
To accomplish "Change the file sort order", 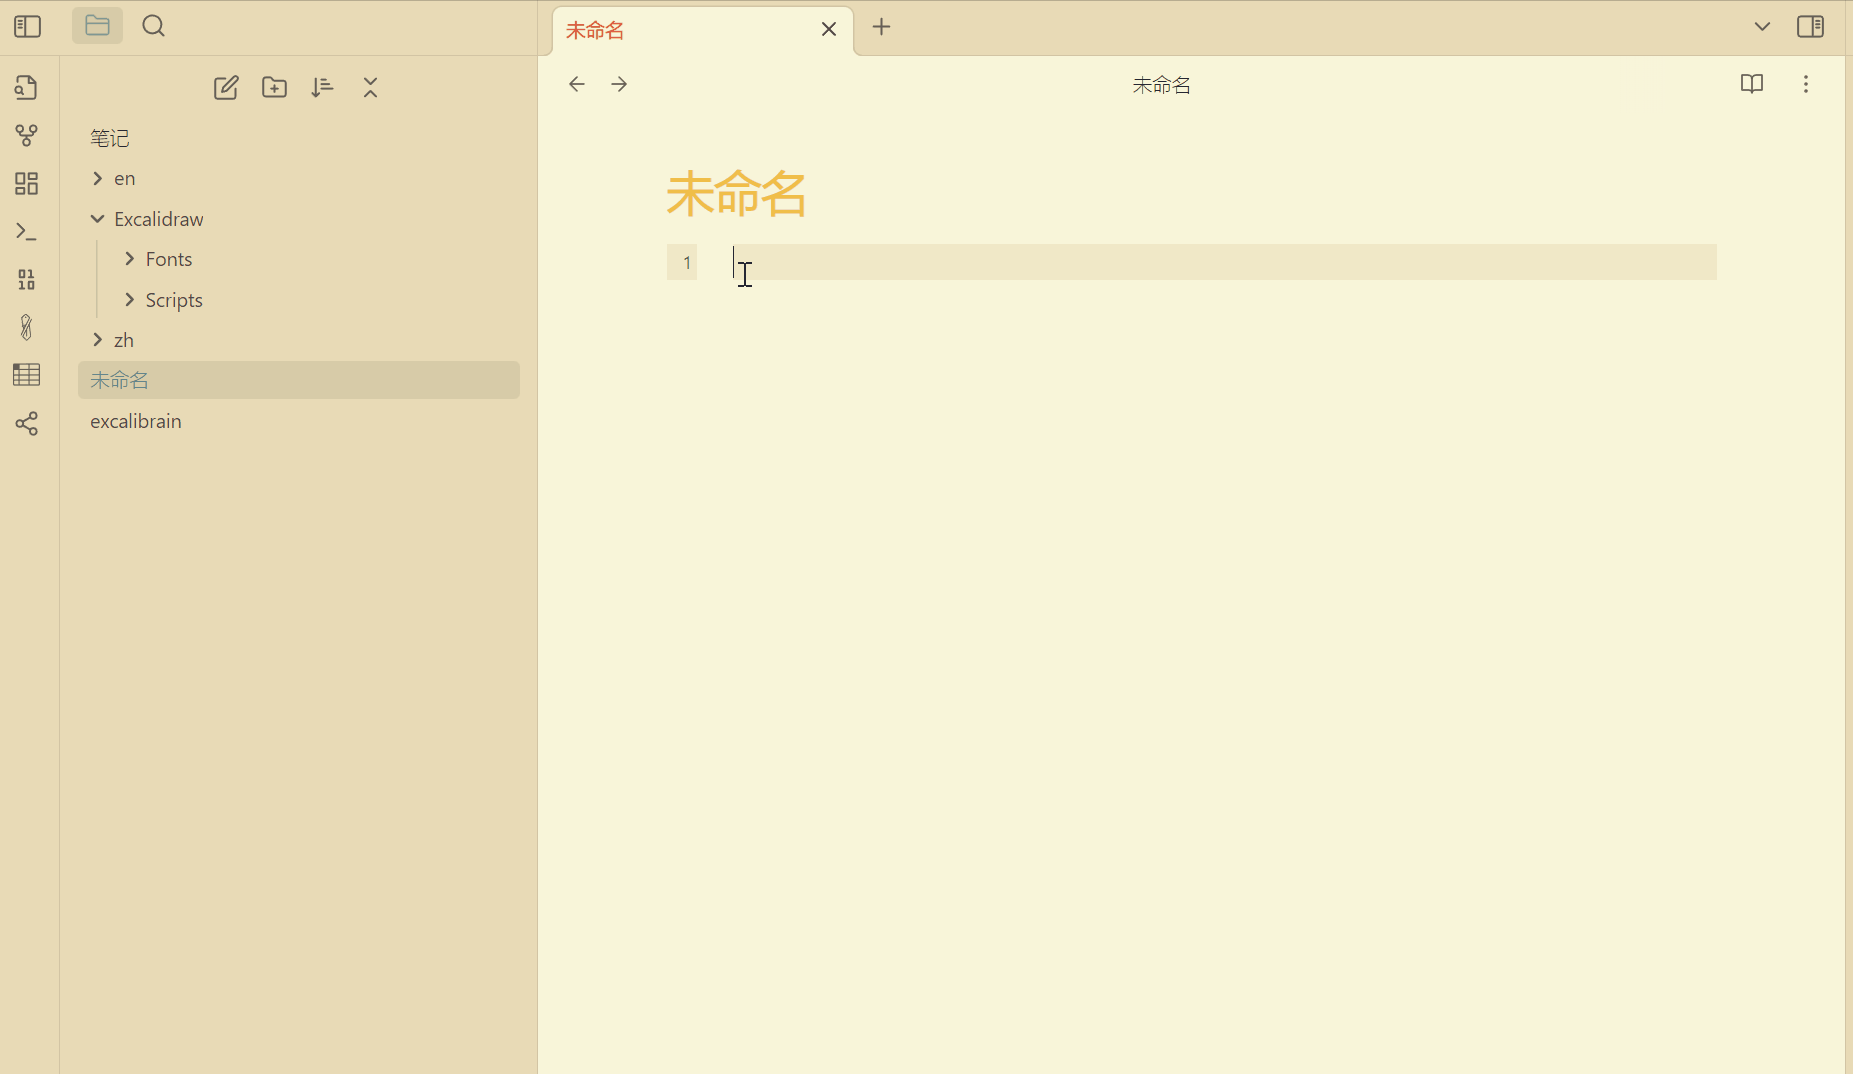I will (x=322, y=88).
